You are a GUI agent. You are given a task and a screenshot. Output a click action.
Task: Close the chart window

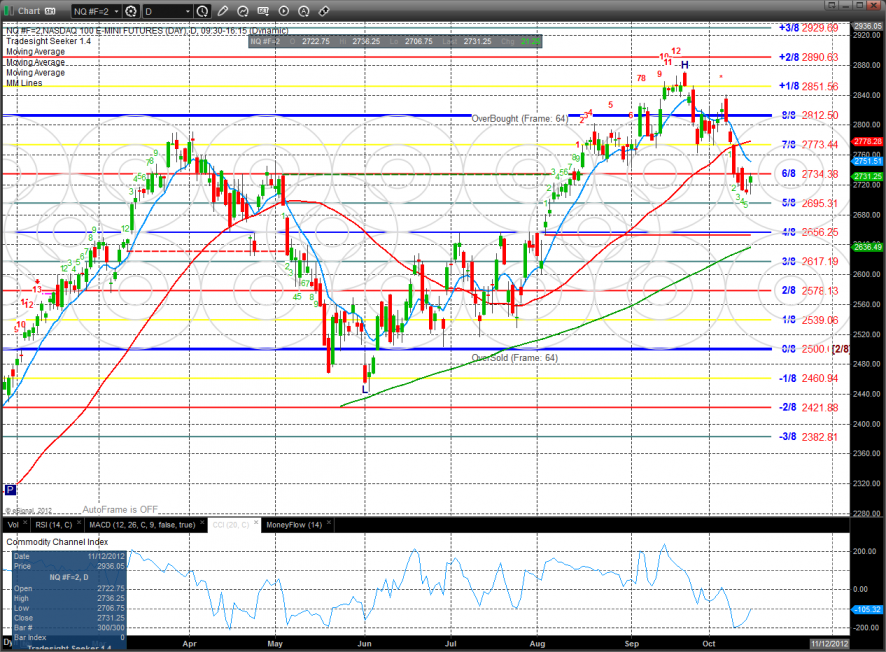(874, 5)
